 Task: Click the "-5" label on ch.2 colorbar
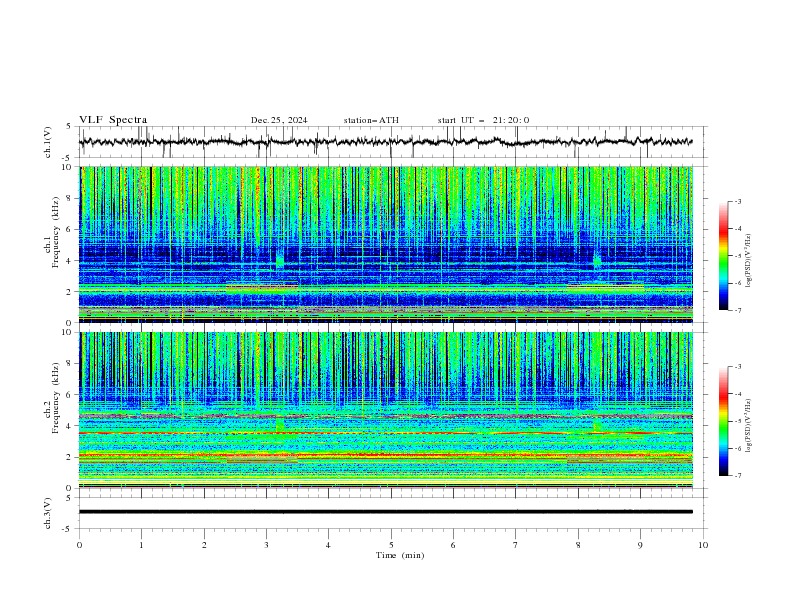[737, 421]
